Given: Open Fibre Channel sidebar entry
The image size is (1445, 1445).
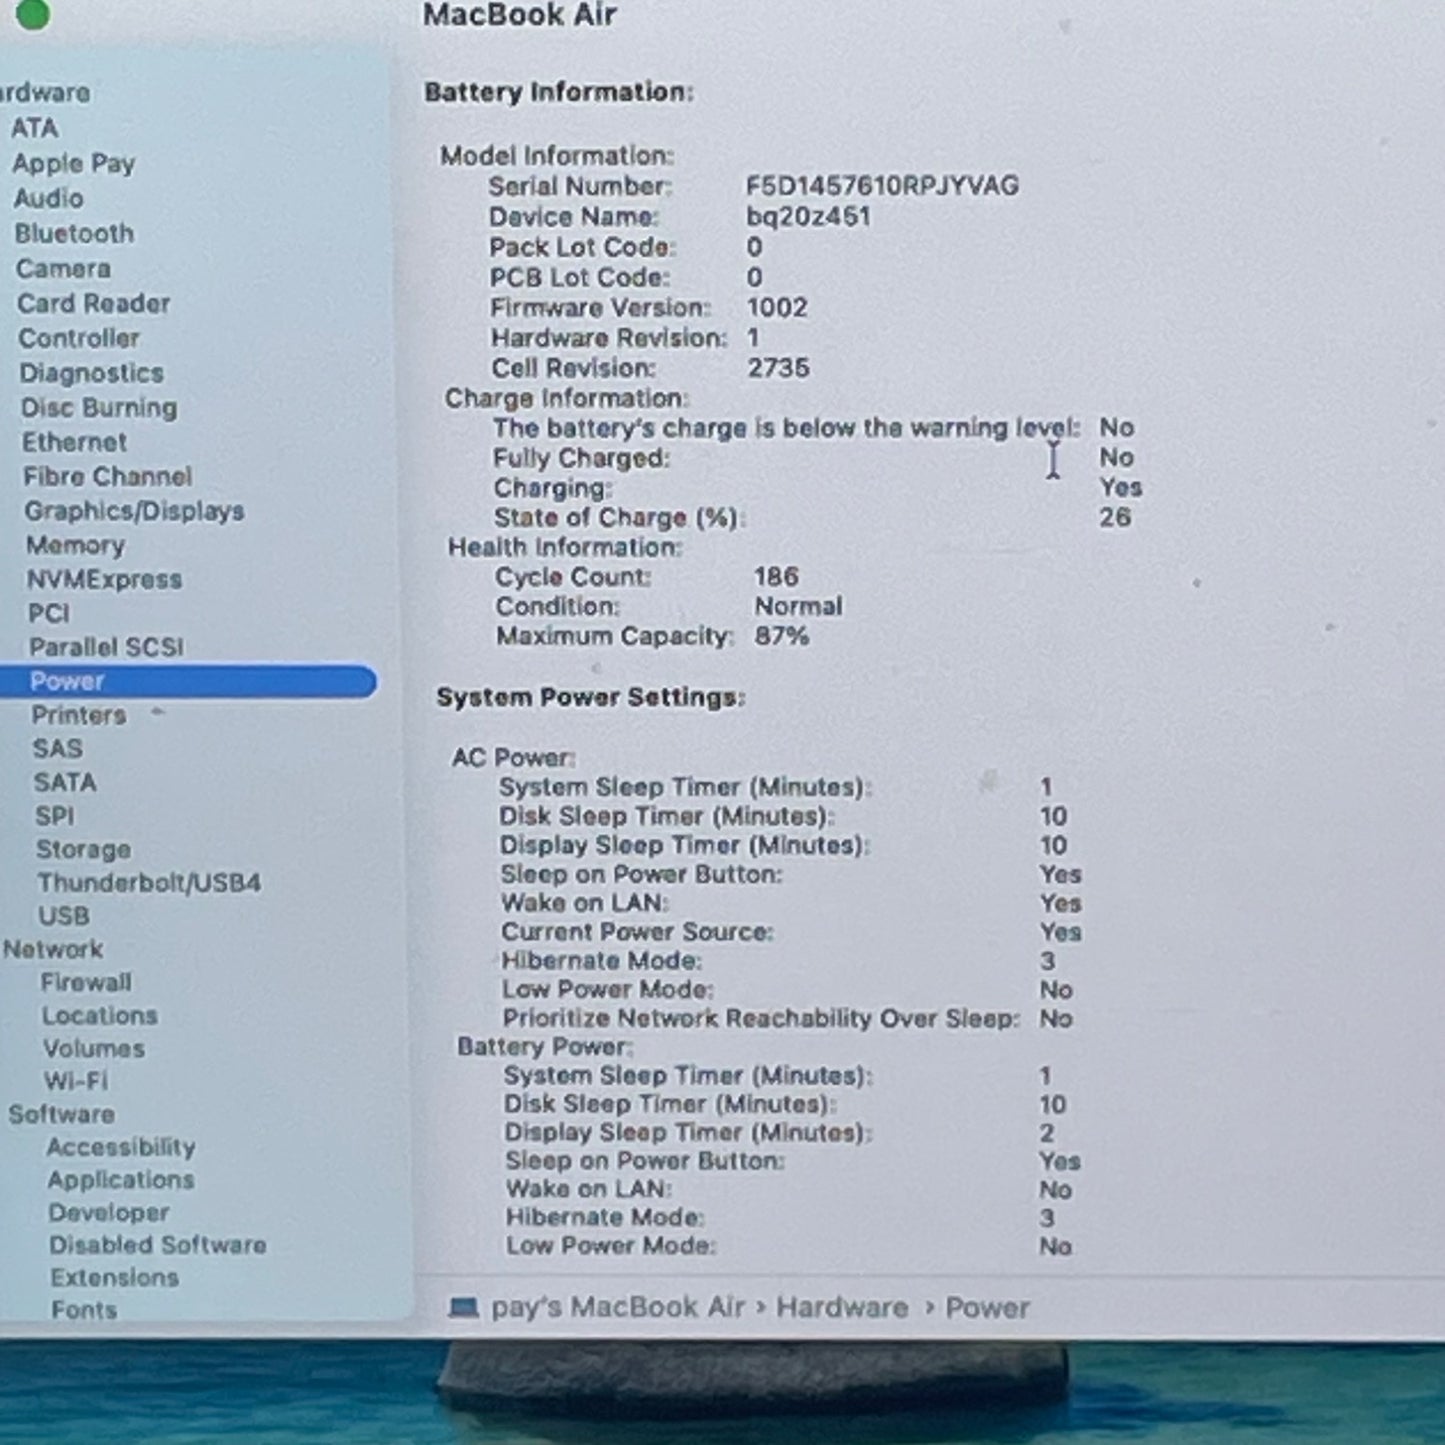Looking at the screenshot, I should 108,476.
